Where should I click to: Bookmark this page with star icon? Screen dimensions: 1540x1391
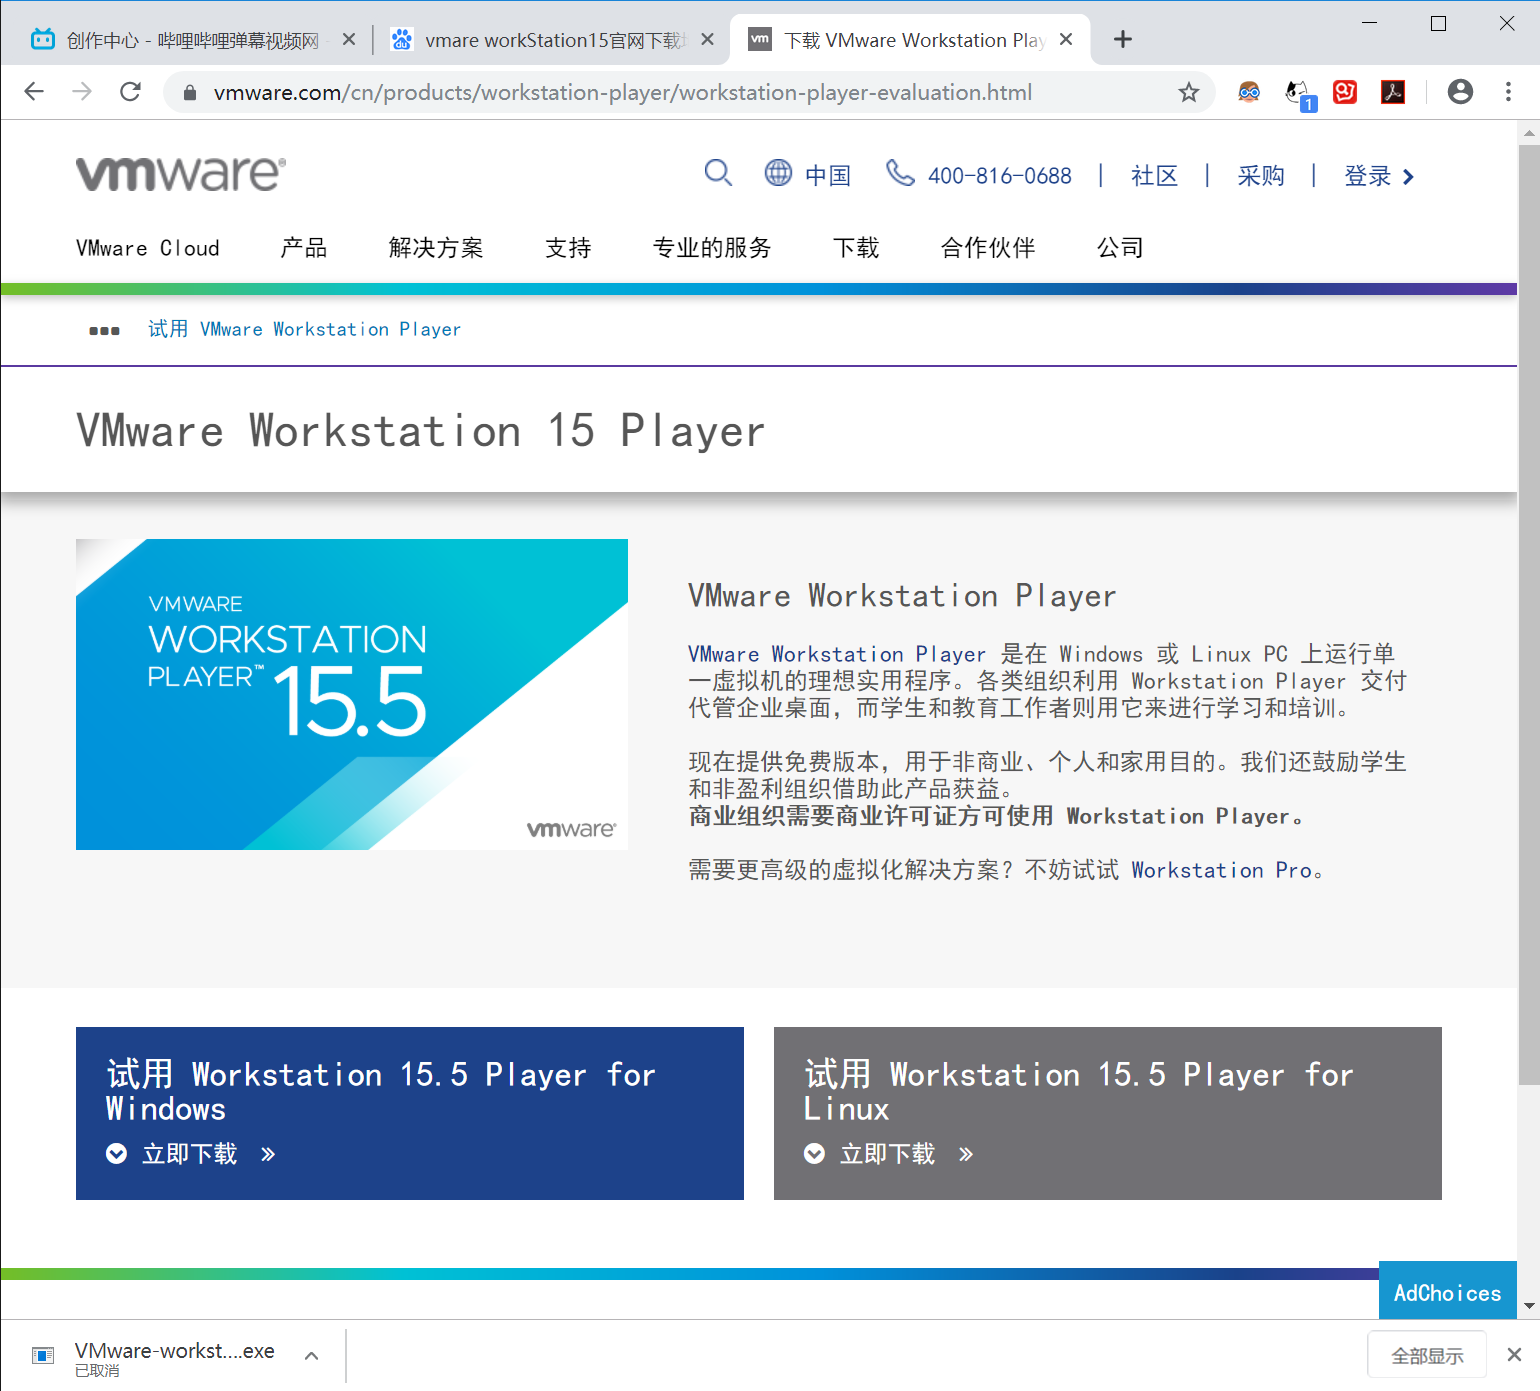pos(1188,93)
